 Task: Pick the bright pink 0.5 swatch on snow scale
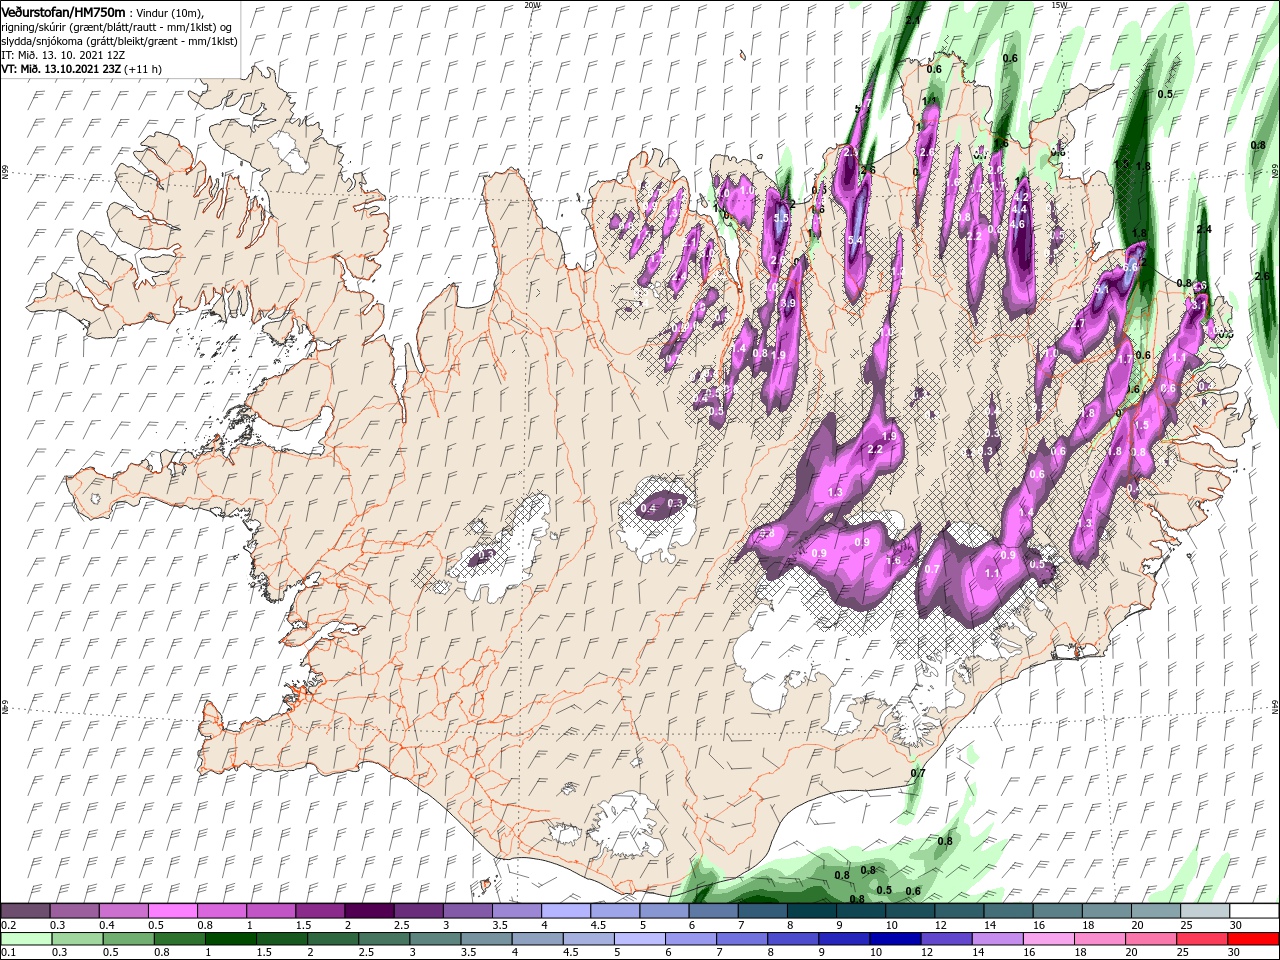click(172, 911)
